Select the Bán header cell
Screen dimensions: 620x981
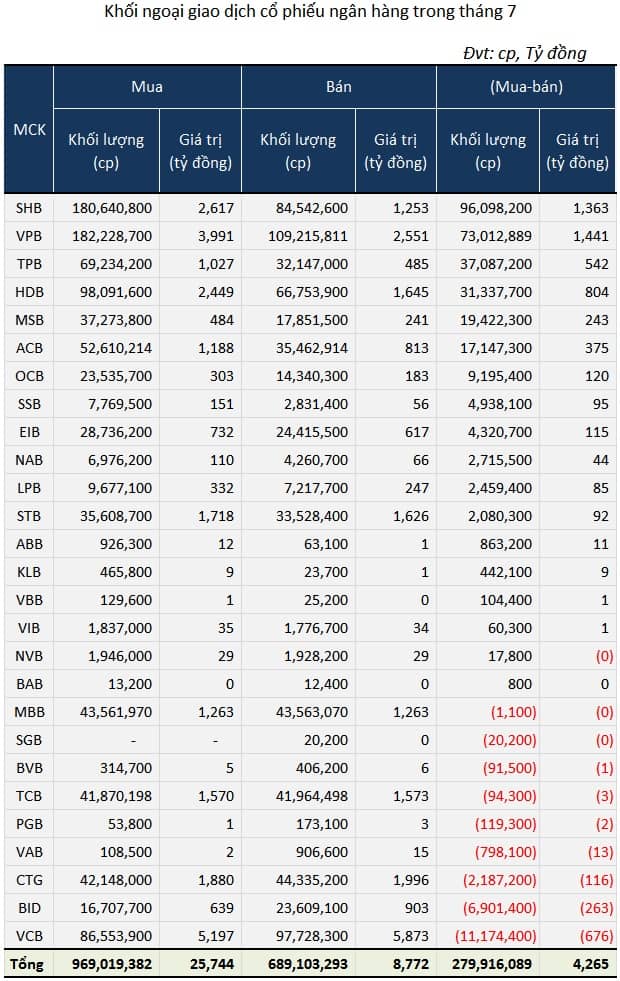pyautogui.click(x=338, y=87)
